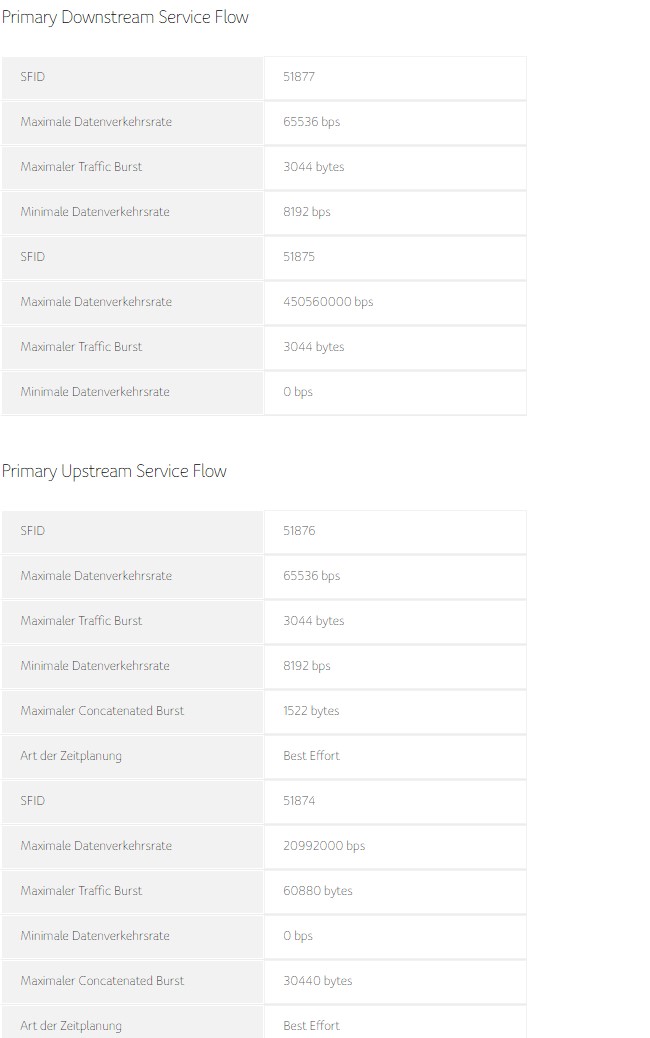Select the upstream value 20992000 bps
Image resolution: width=650 pixels, height=1038 pixels.
(x=324, y=846)
